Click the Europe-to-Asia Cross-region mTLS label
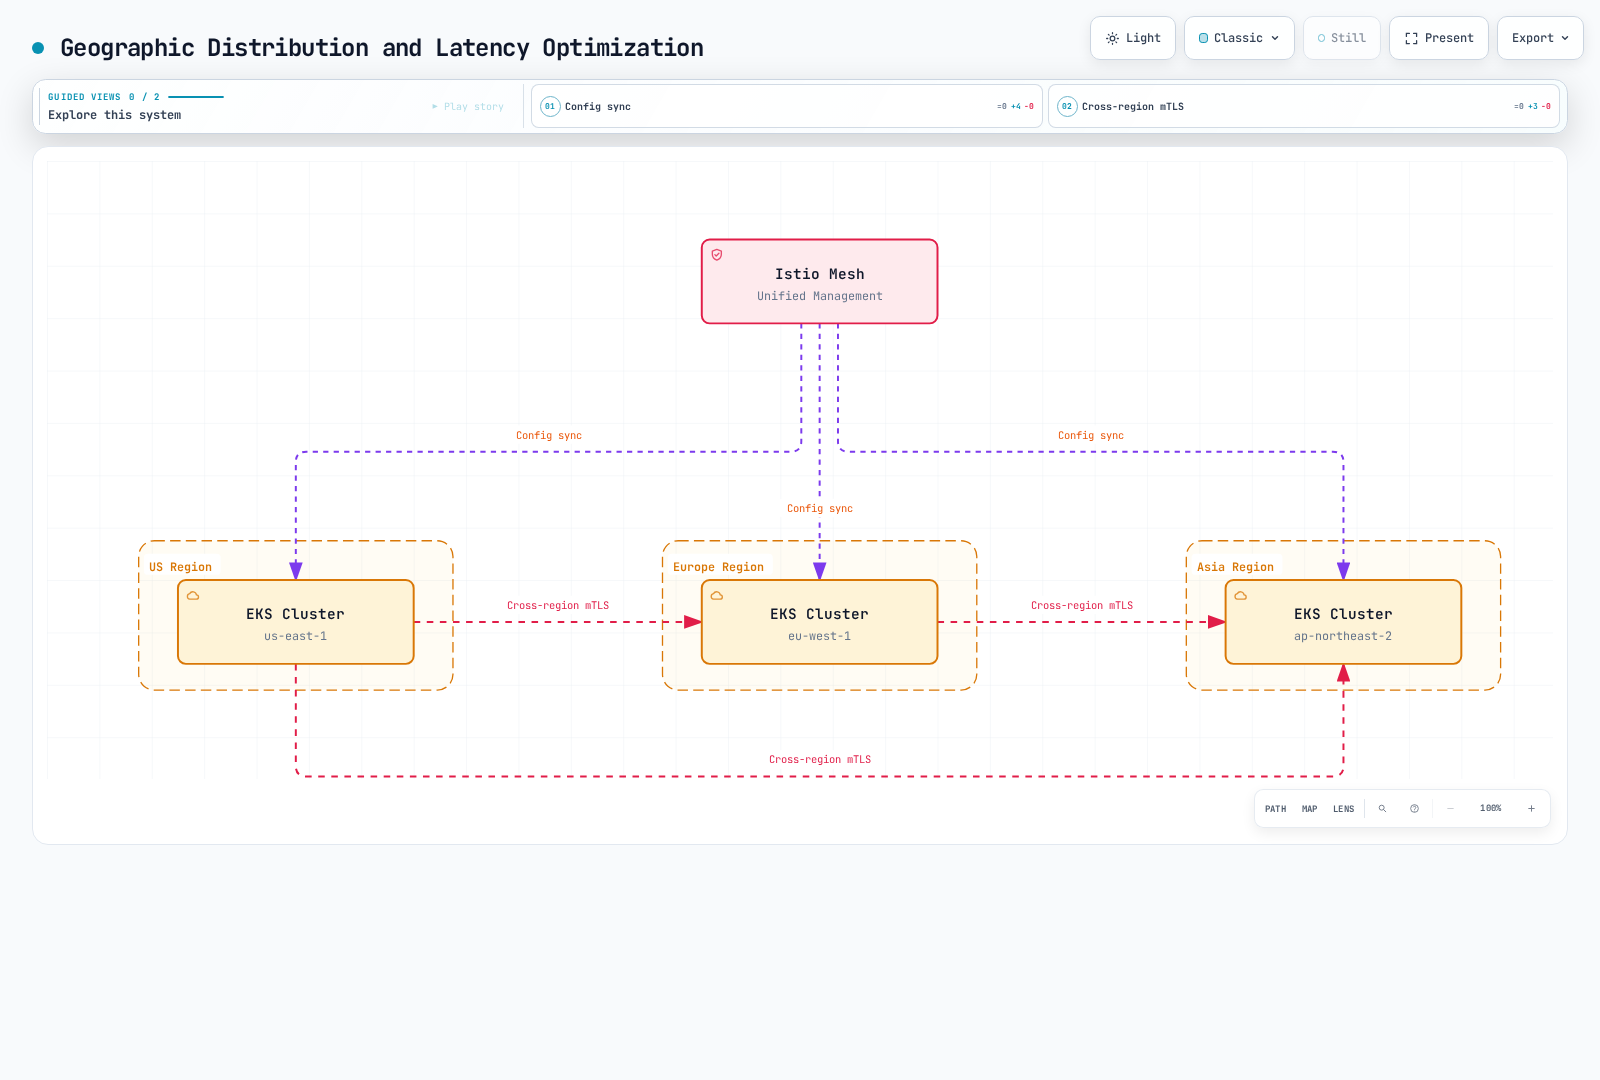1600x1080 pixels. click(x=1082, y=606)
